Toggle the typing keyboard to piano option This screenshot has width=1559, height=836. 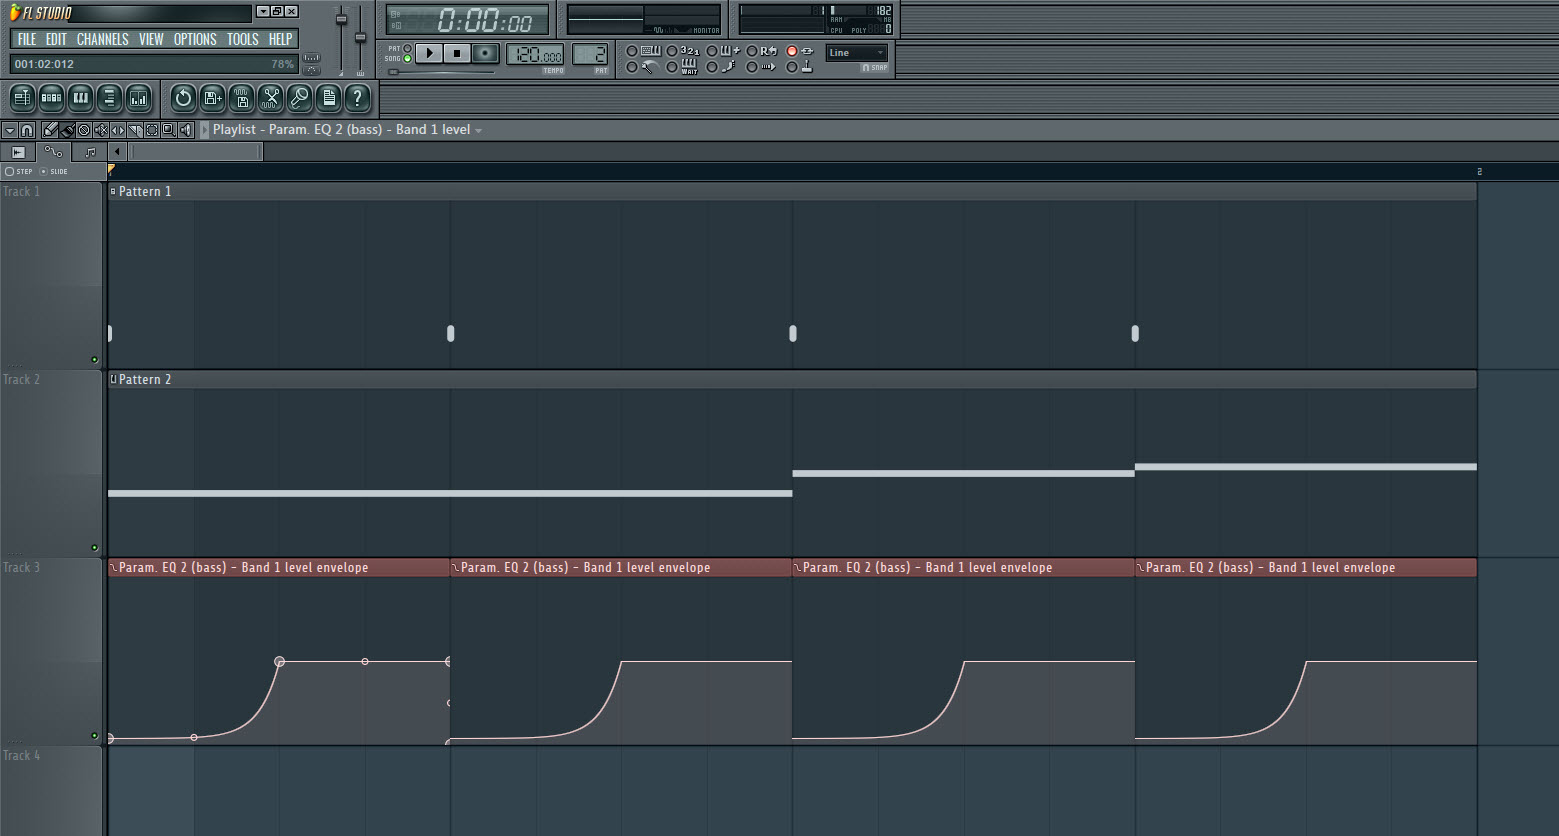632,51
